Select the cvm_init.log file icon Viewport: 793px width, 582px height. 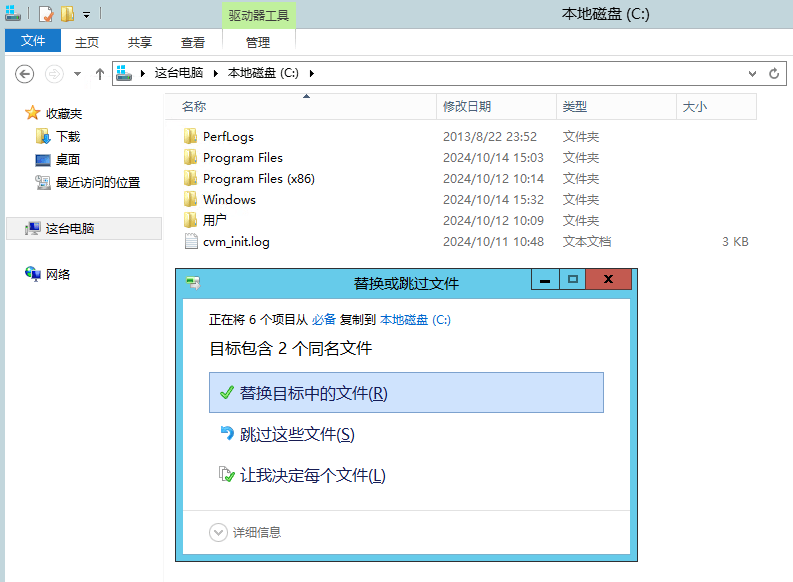[191, 241]
